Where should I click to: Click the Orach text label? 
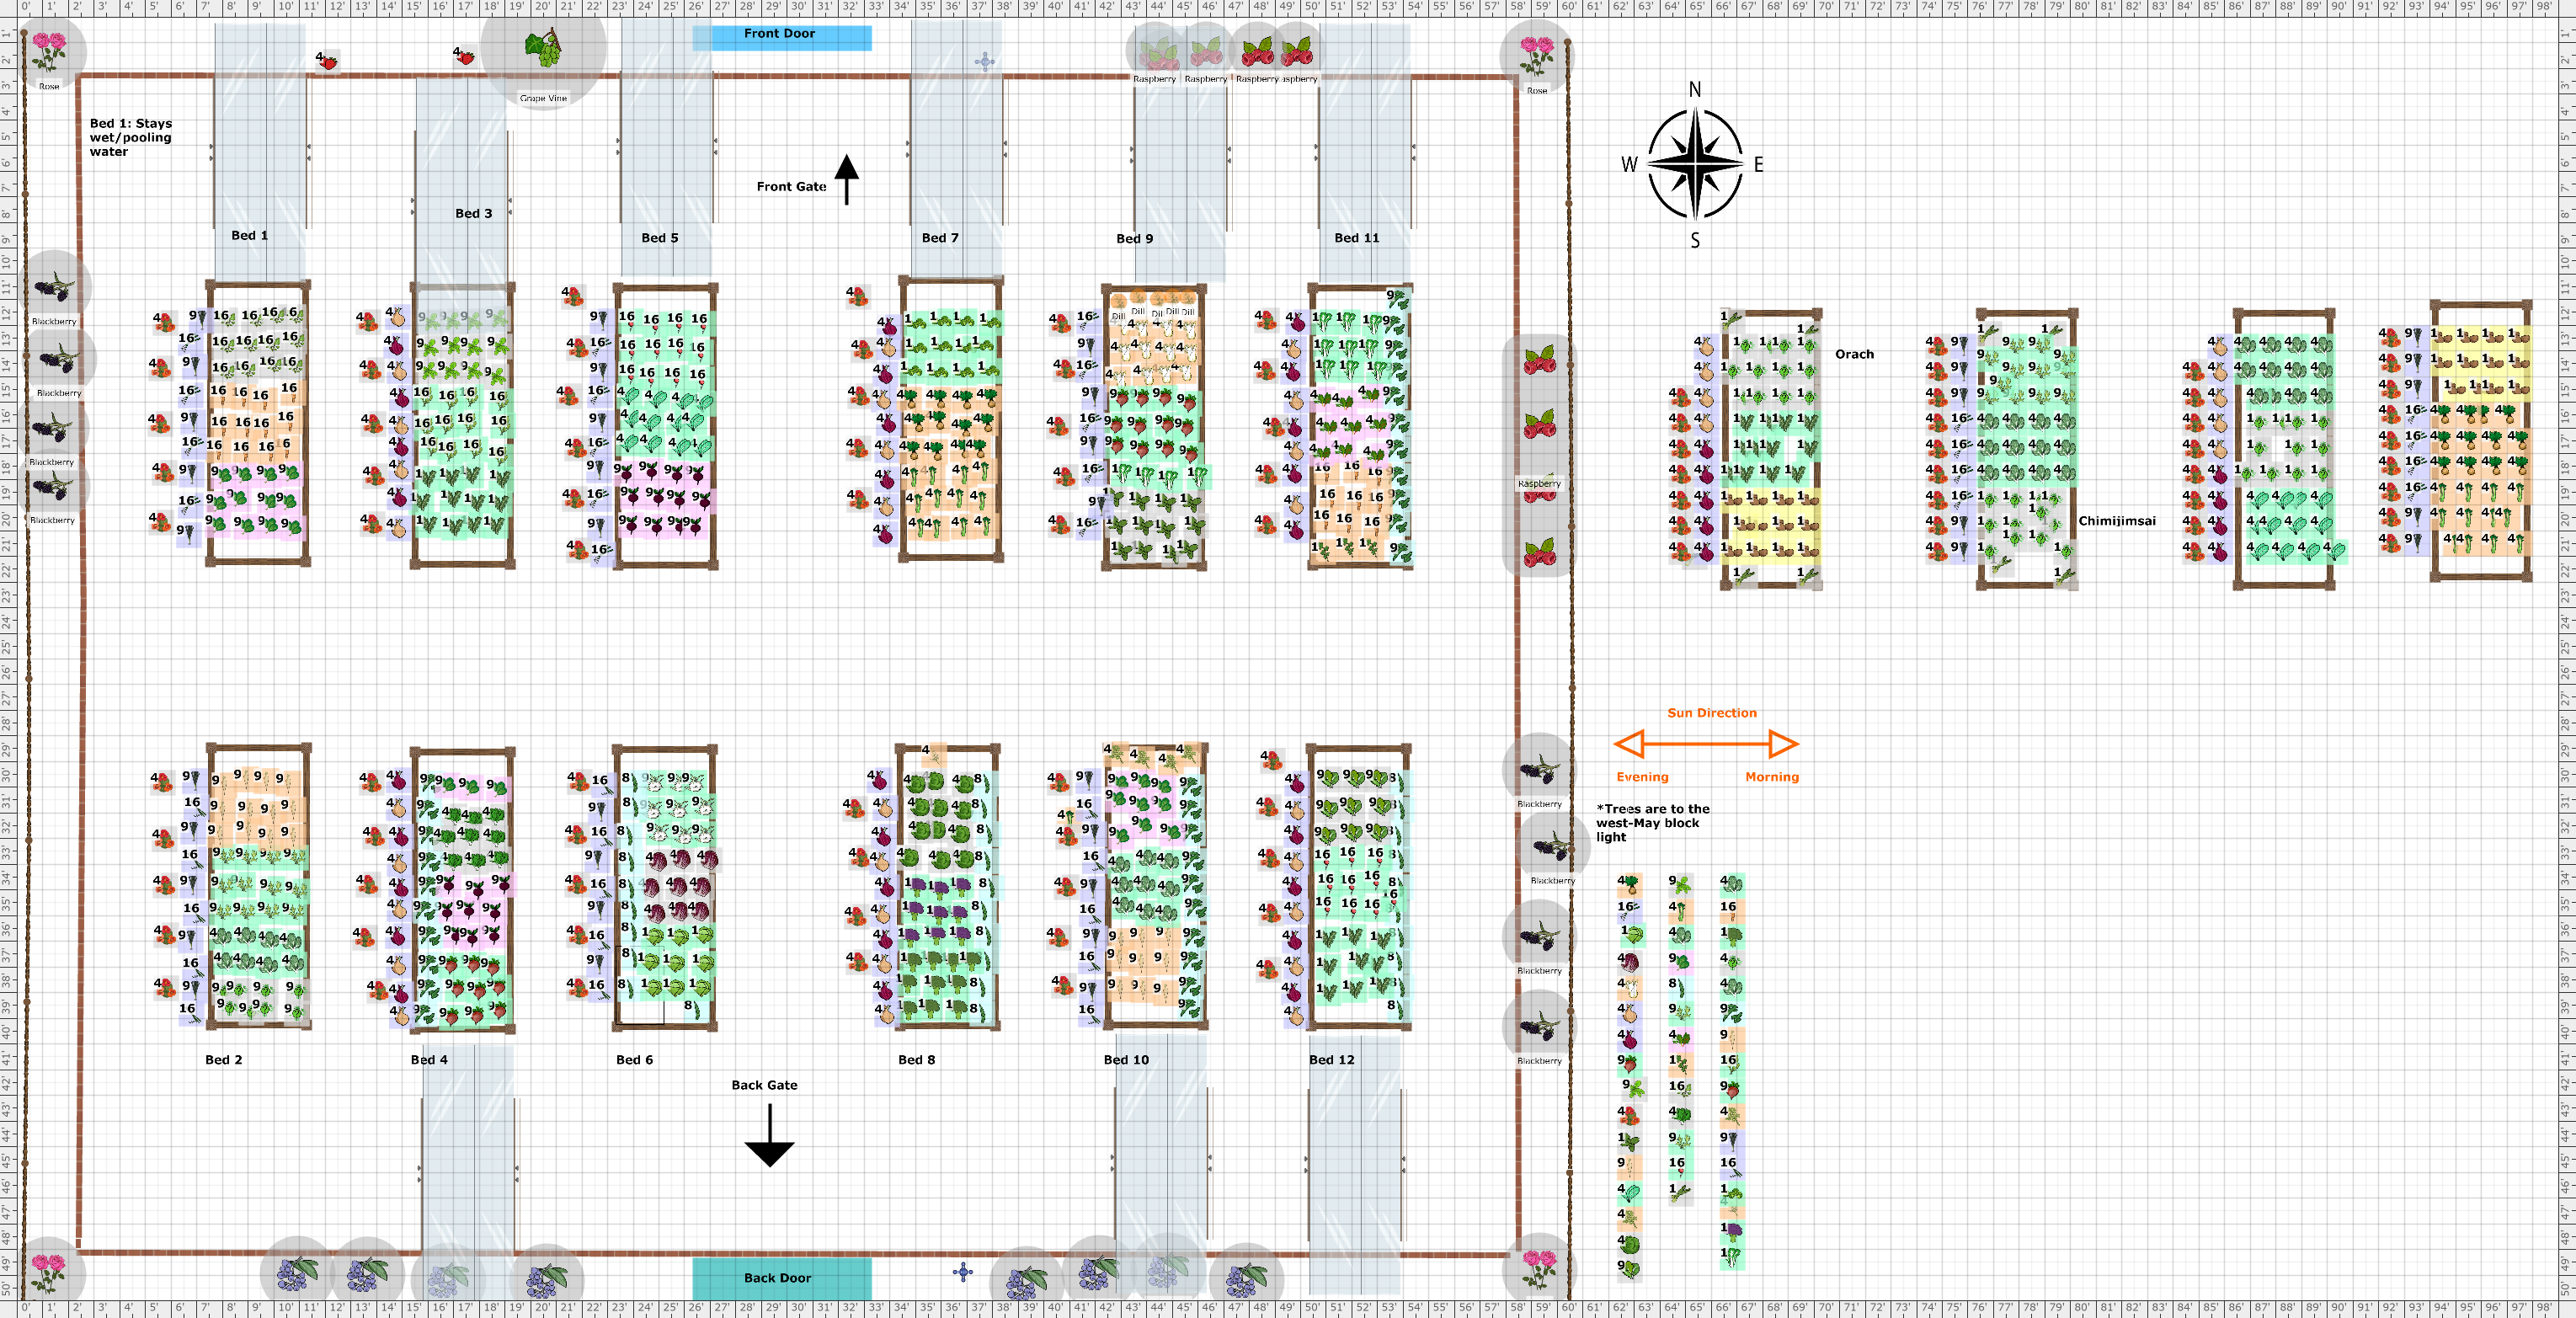(1854, 354)
